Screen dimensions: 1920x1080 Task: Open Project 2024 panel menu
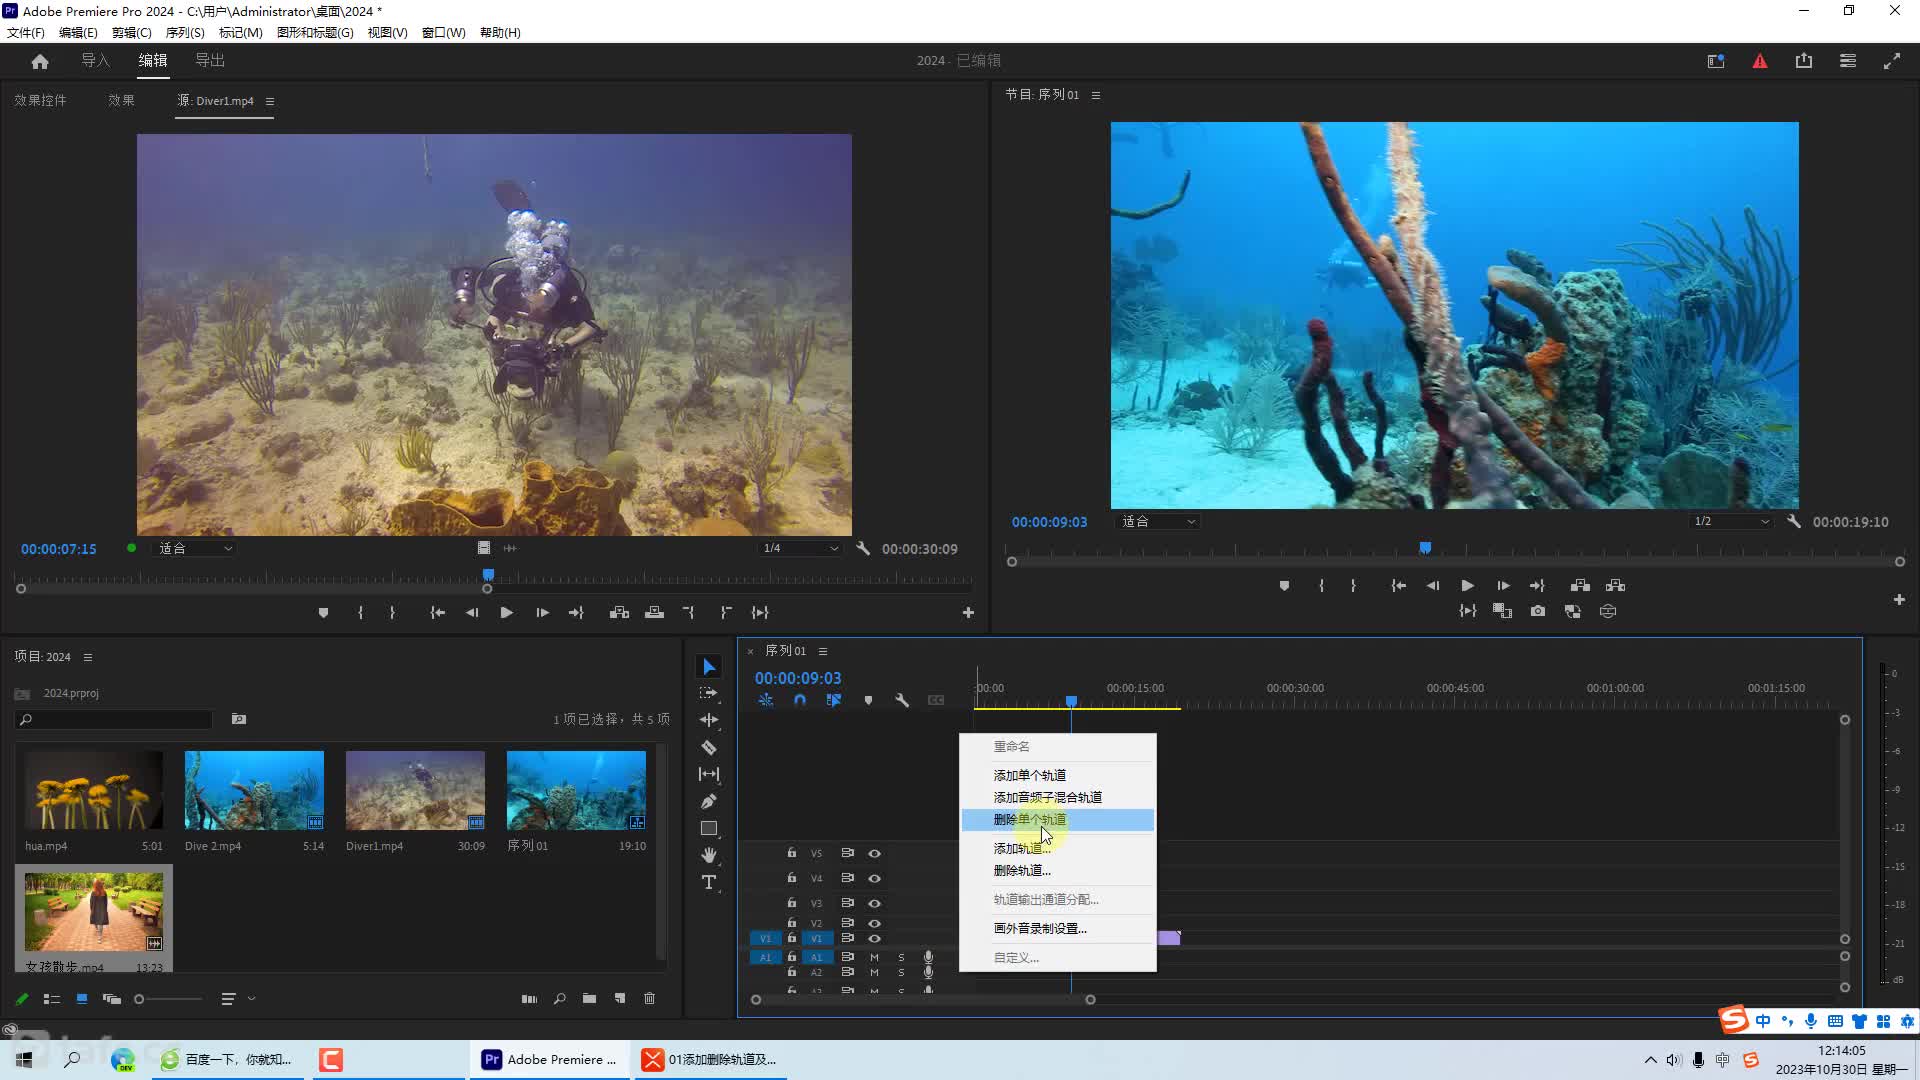click(88, 657)
